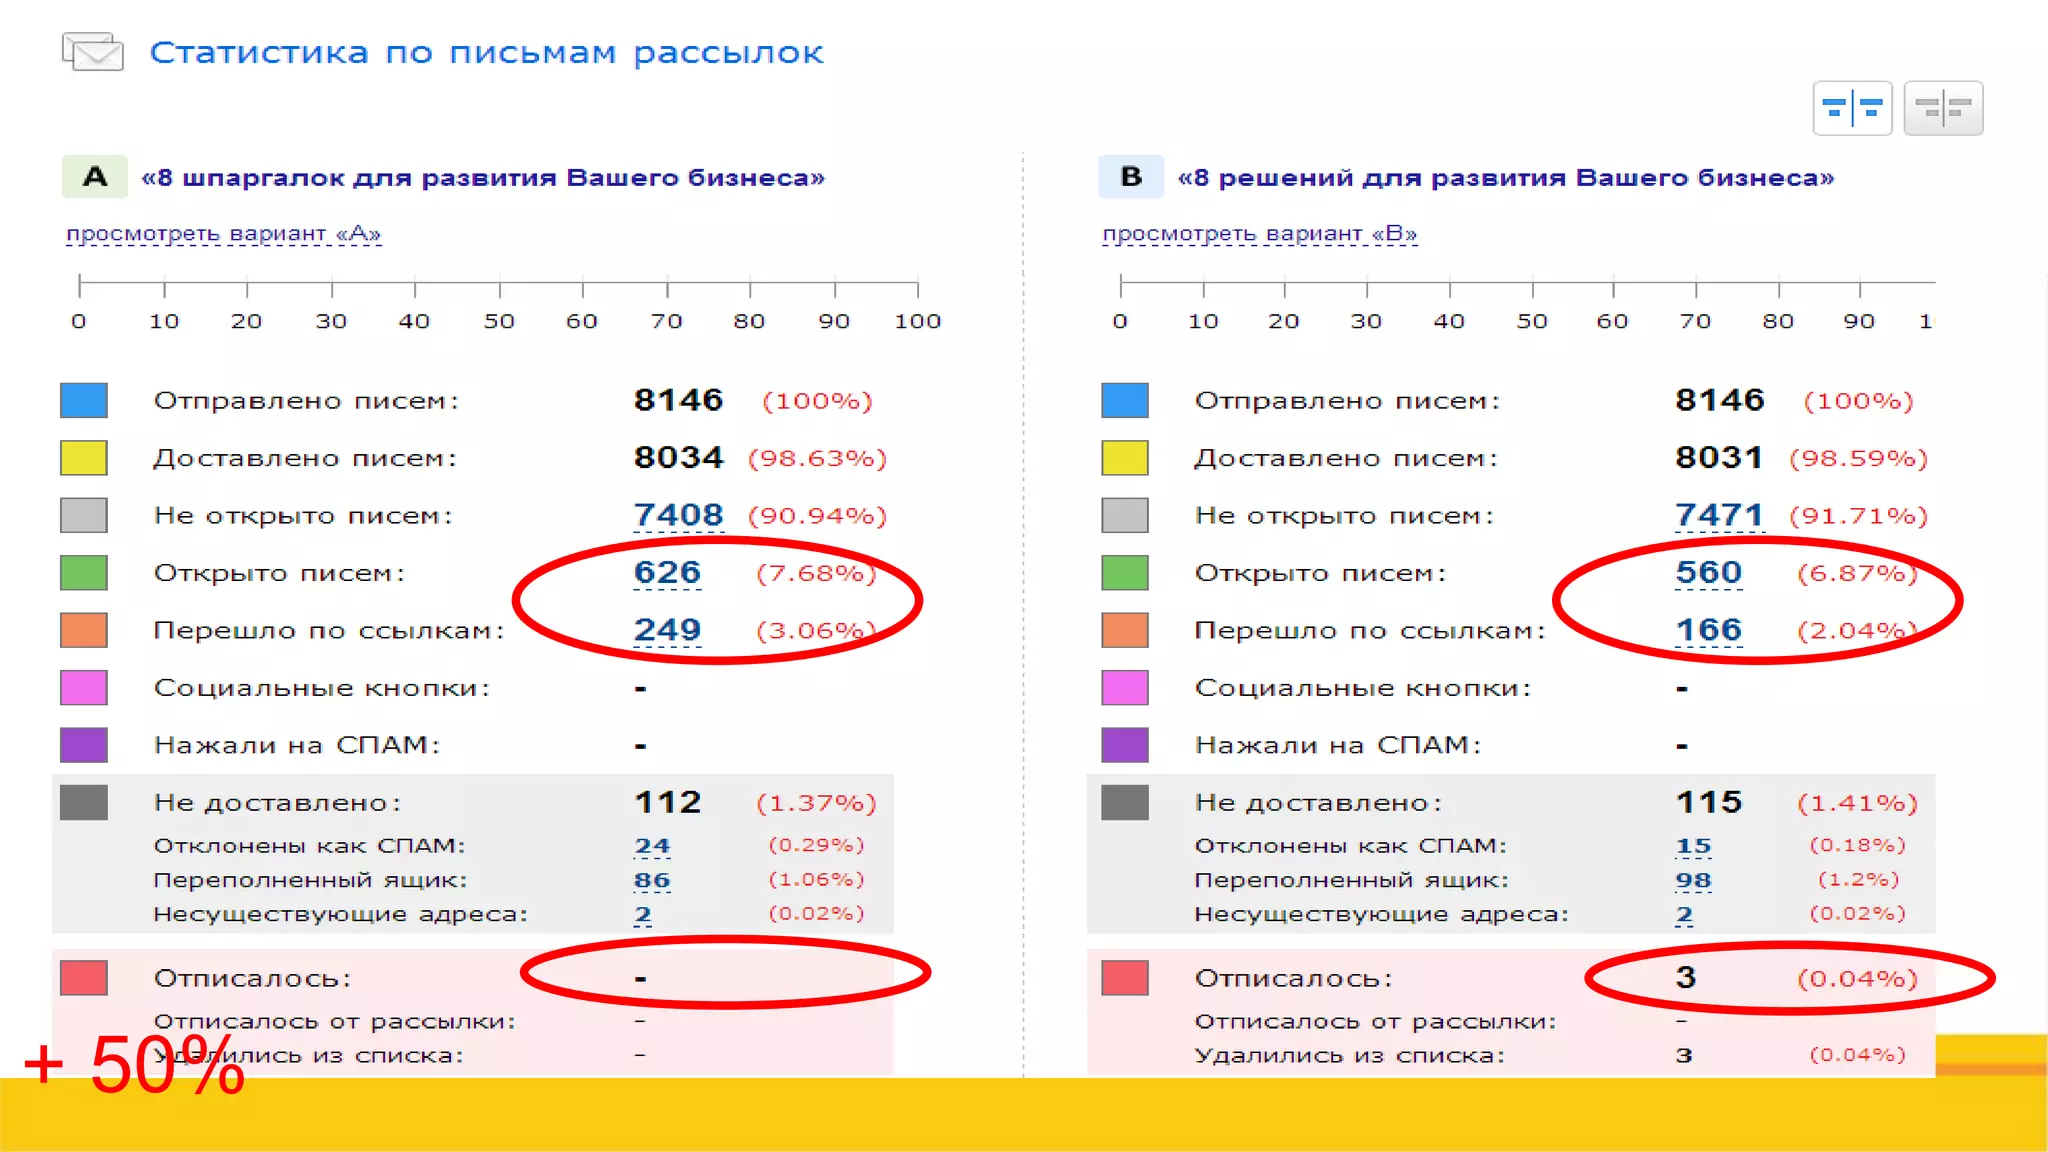2048x1152 pixels.
Task: Switch to the blue split comparison view button
Action: pos(1852,108)
